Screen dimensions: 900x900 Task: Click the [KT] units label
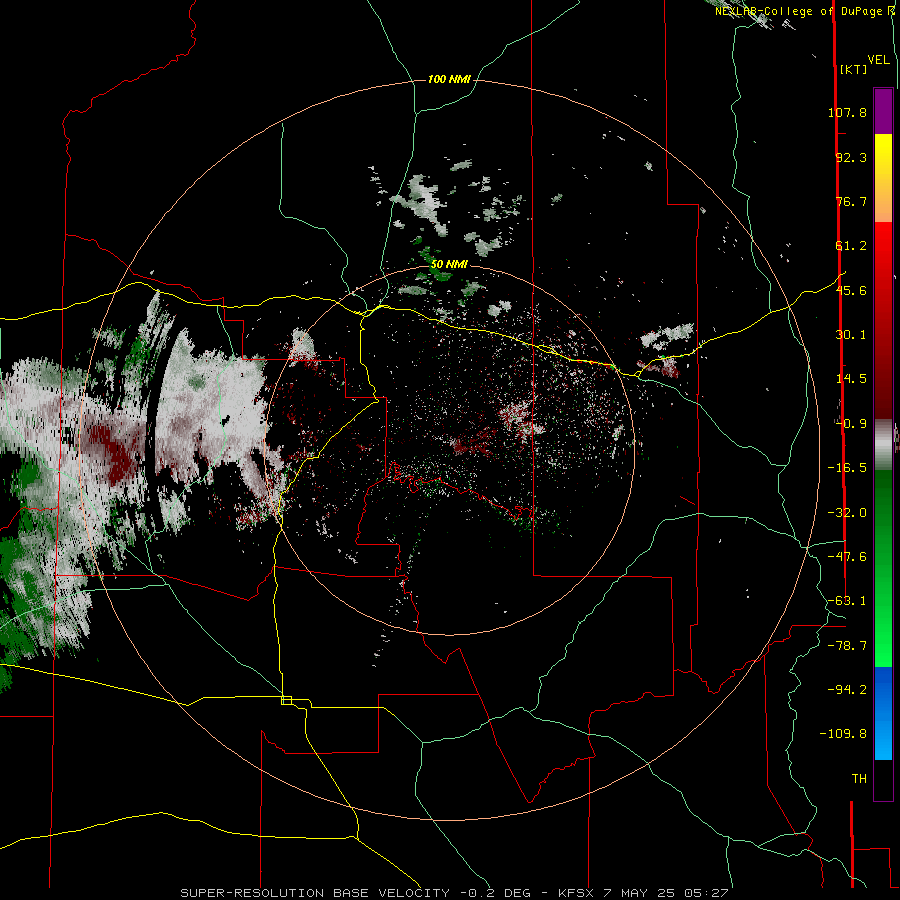854,69
